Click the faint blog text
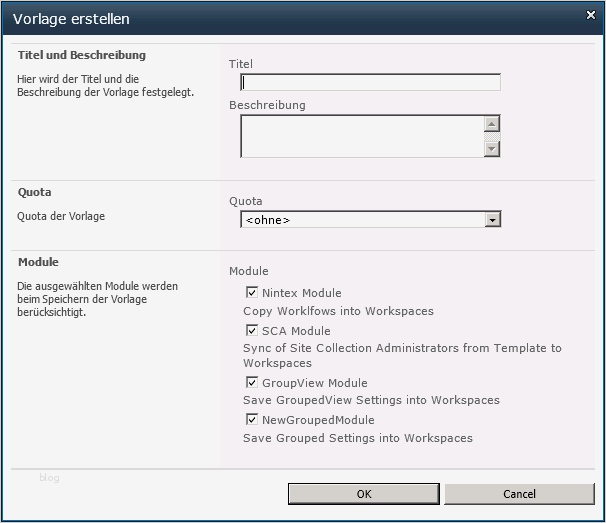Screen dimensions: 606x523 pyautogui.click(x=49, y=478)
